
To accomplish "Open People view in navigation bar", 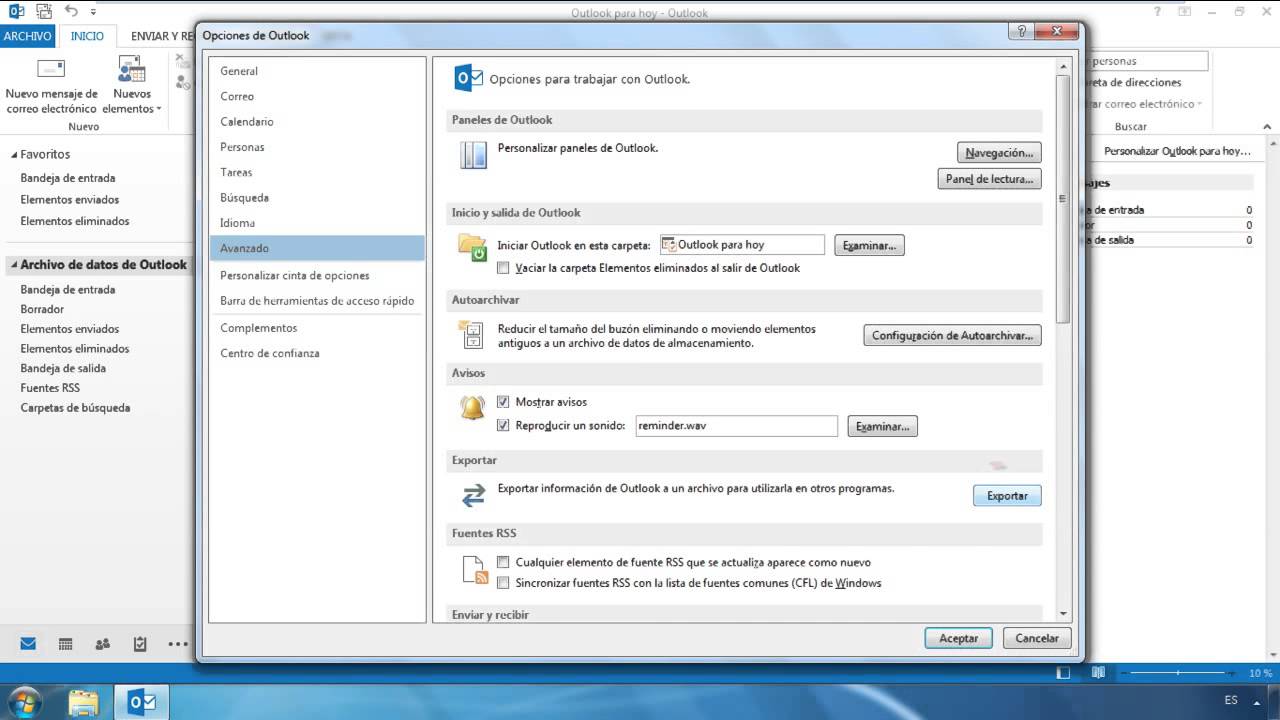I will (102, 644).
